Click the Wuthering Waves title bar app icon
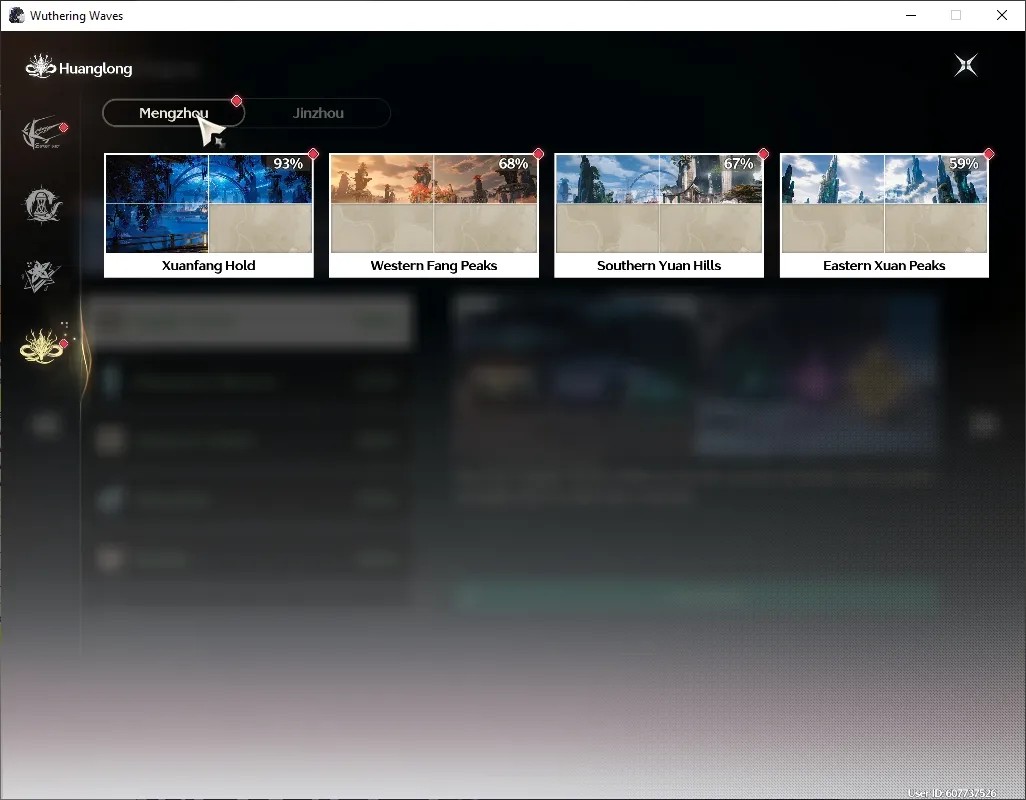 point(16,15)
